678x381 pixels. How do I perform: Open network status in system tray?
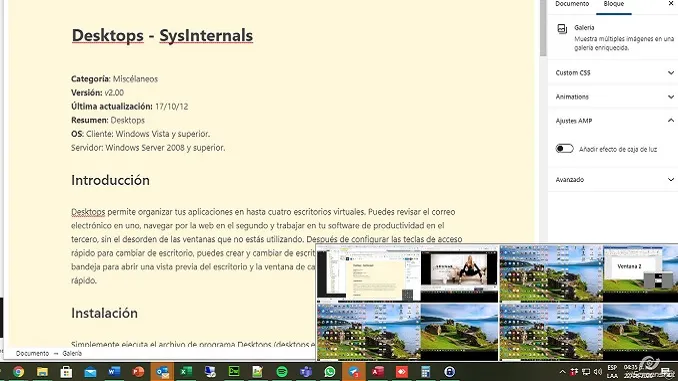586,372
